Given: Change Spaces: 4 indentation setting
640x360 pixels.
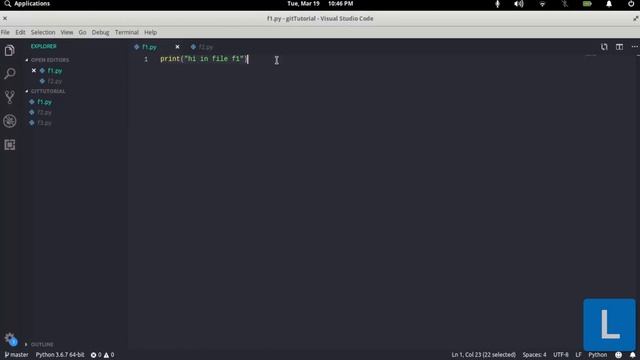Looking at the screenshot, I should point(534,355).
